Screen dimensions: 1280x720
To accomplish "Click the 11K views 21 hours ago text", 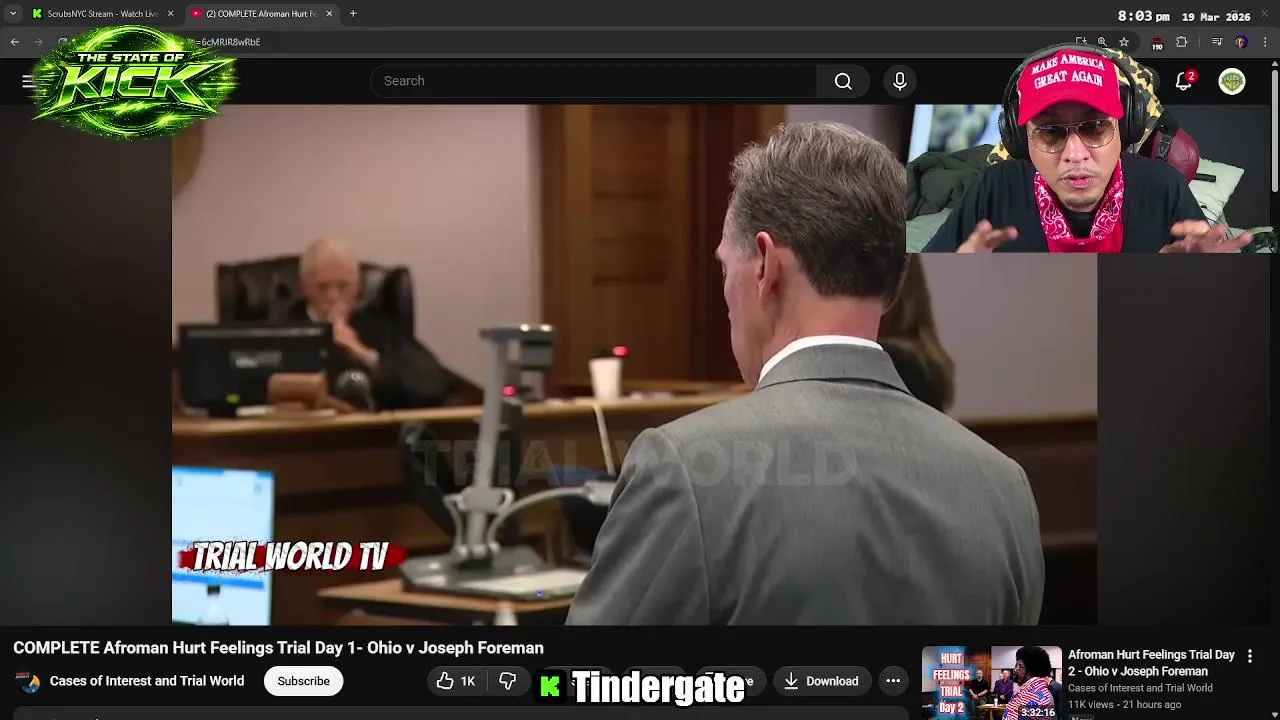I will tap(1124, 705).
